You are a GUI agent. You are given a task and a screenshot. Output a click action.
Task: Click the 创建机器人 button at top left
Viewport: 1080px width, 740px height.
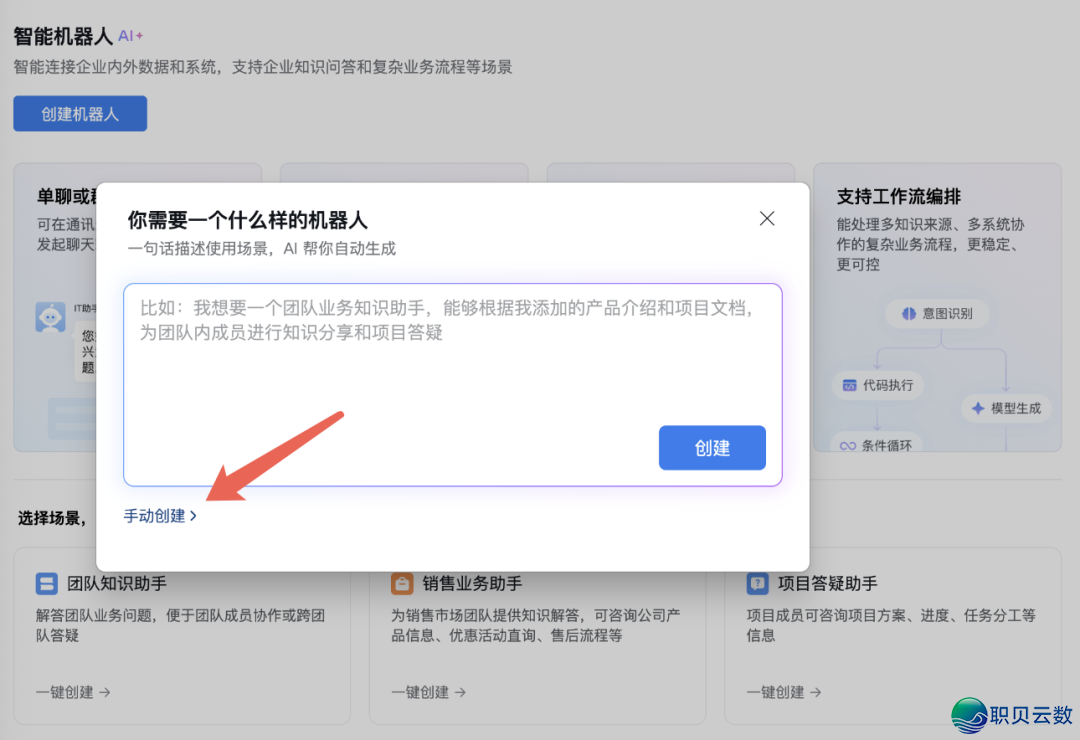point(79,113)
